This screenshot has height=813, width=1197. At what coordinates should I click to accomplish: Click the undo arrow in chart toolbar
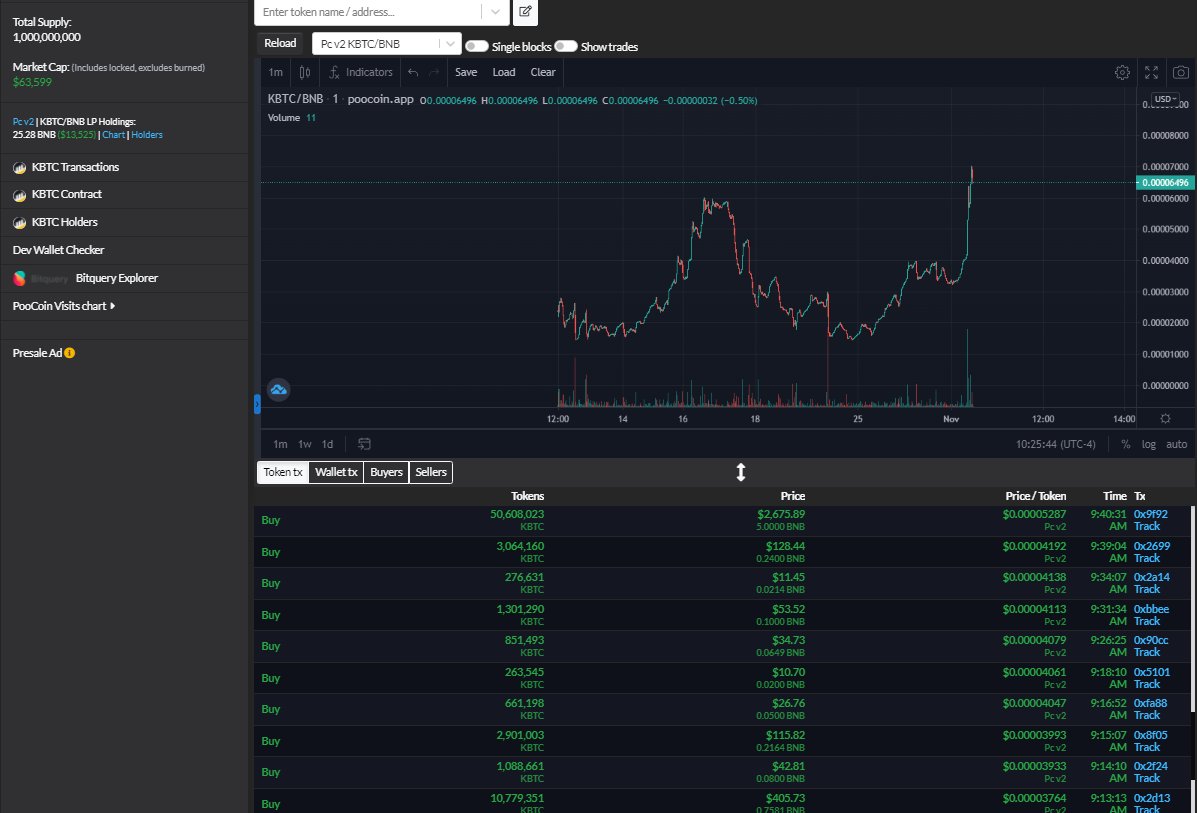coord(413,73)
